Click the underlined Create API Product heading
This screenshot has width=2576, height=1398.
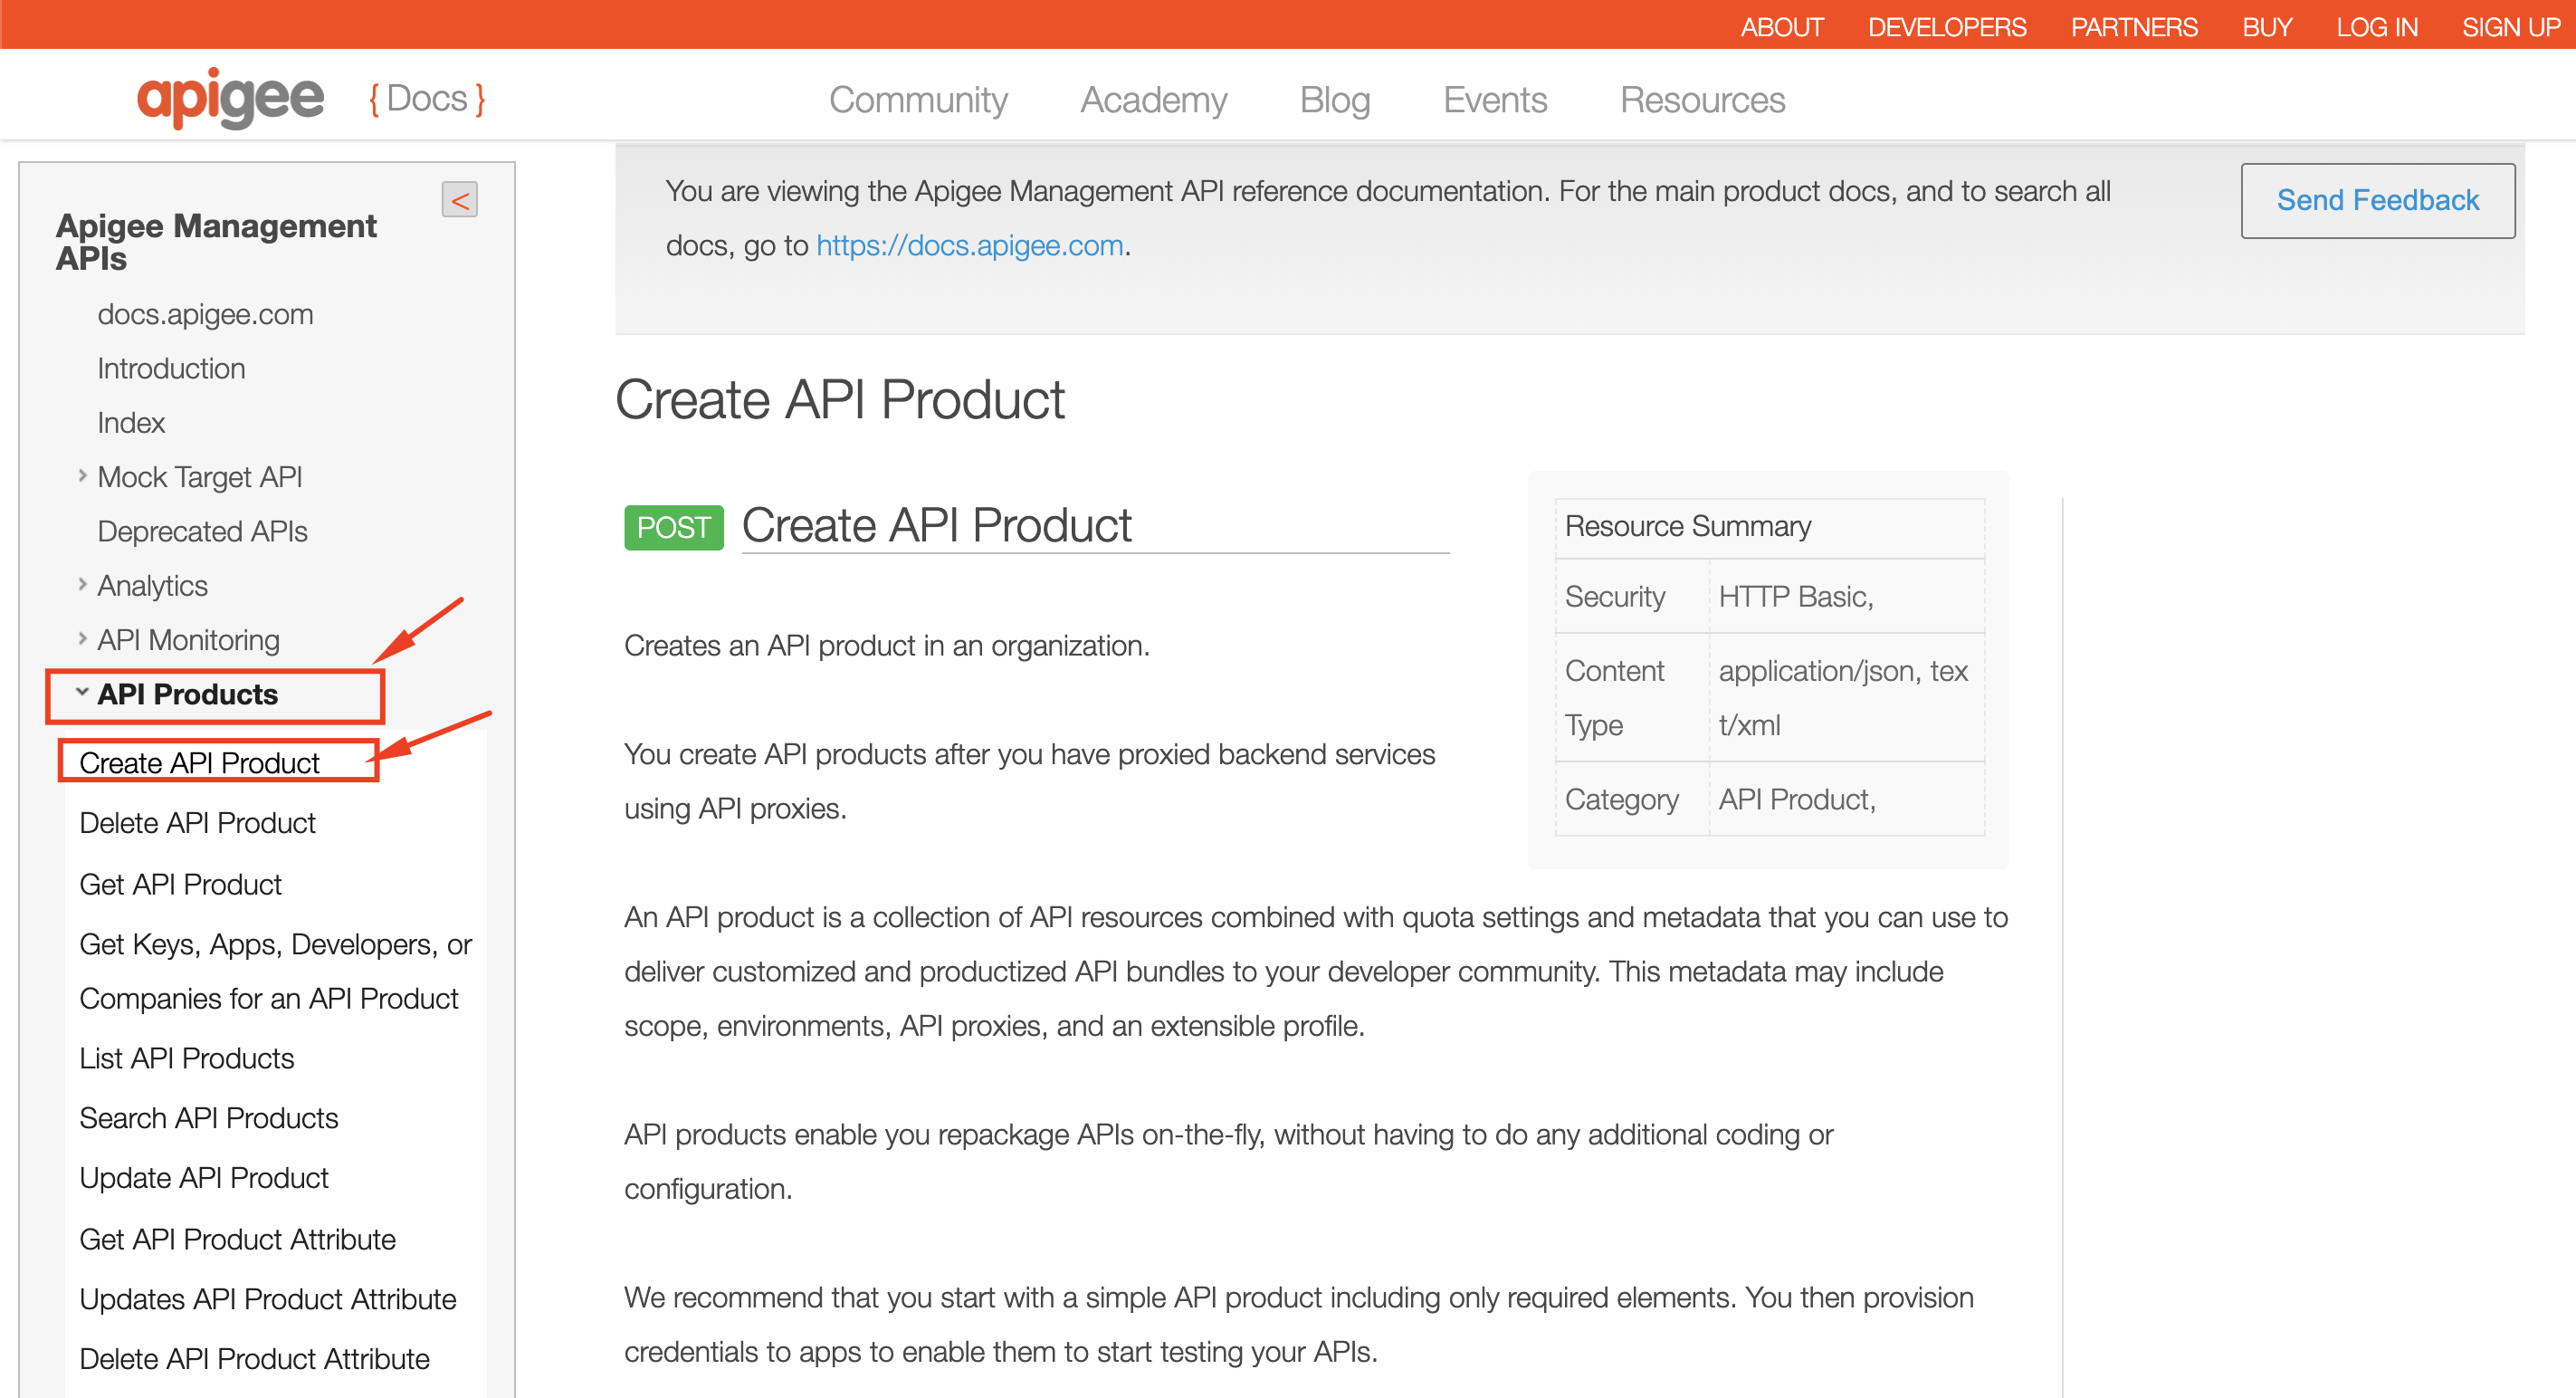tap(936, 525)
